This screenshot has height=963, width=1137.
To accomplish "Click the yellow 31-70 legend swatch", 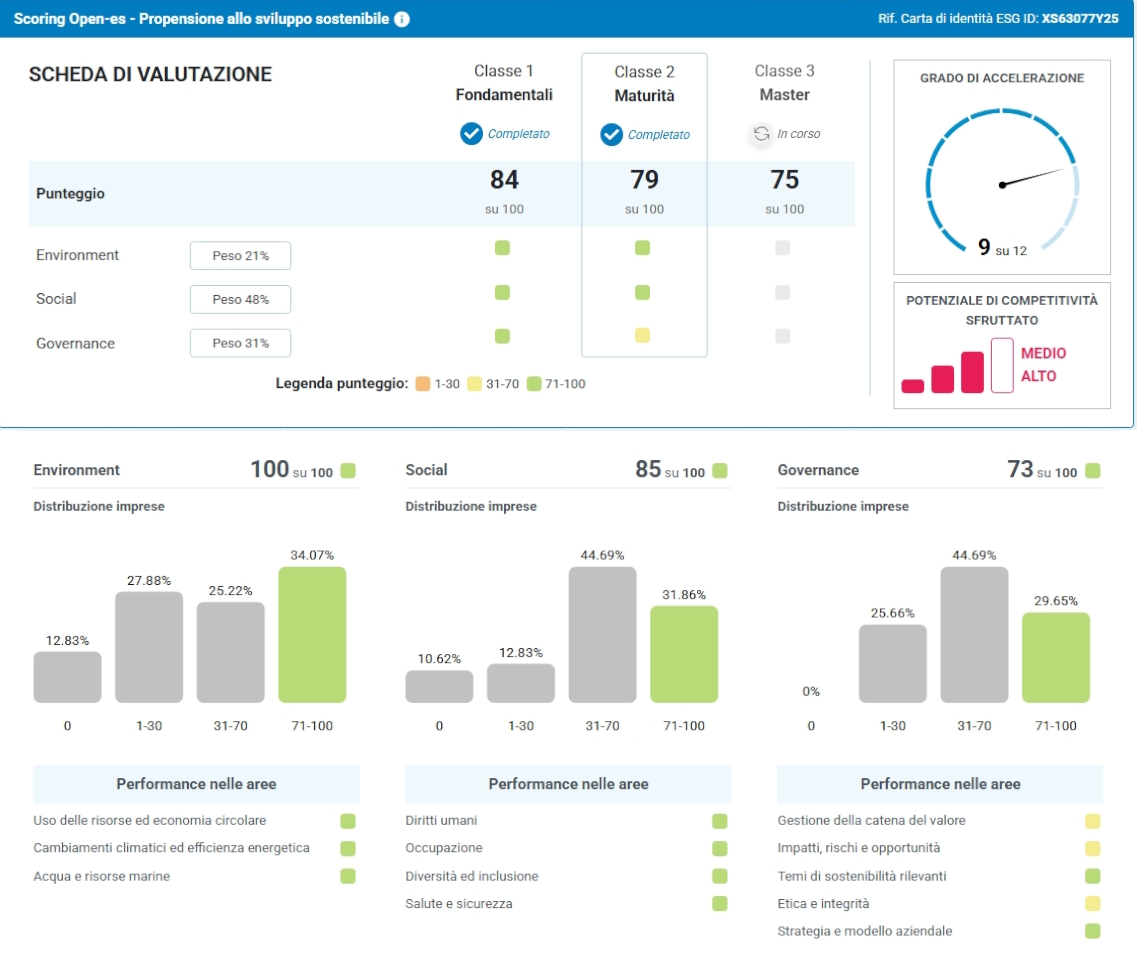I will 474,384.
